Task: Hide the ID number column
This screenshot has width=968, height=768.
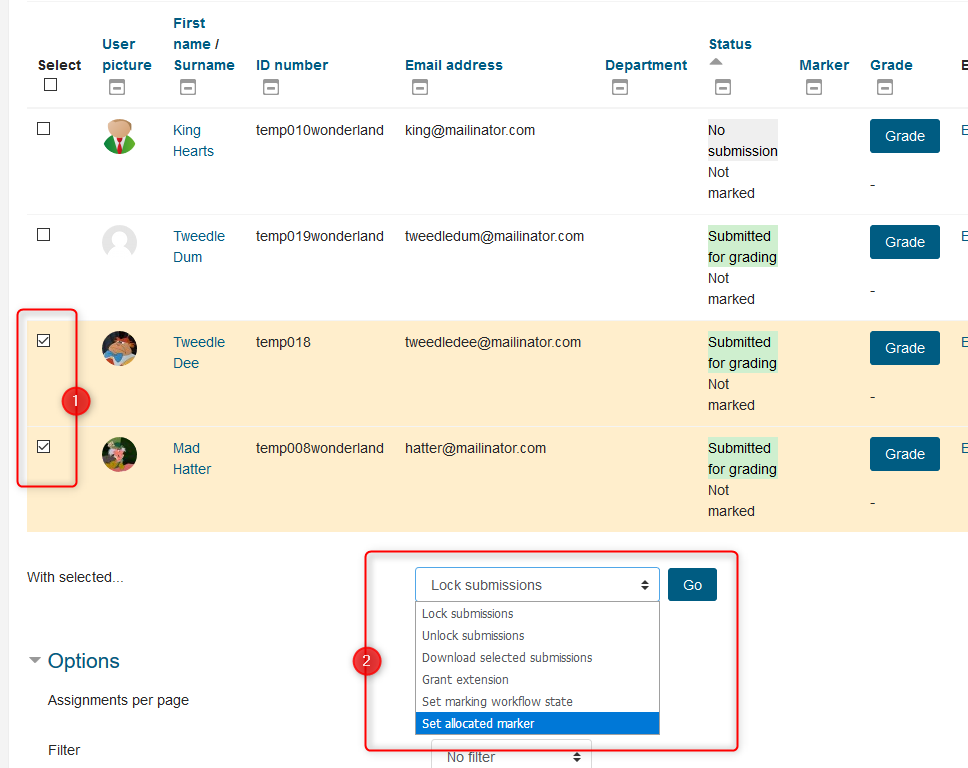Action: coord(270,88)
